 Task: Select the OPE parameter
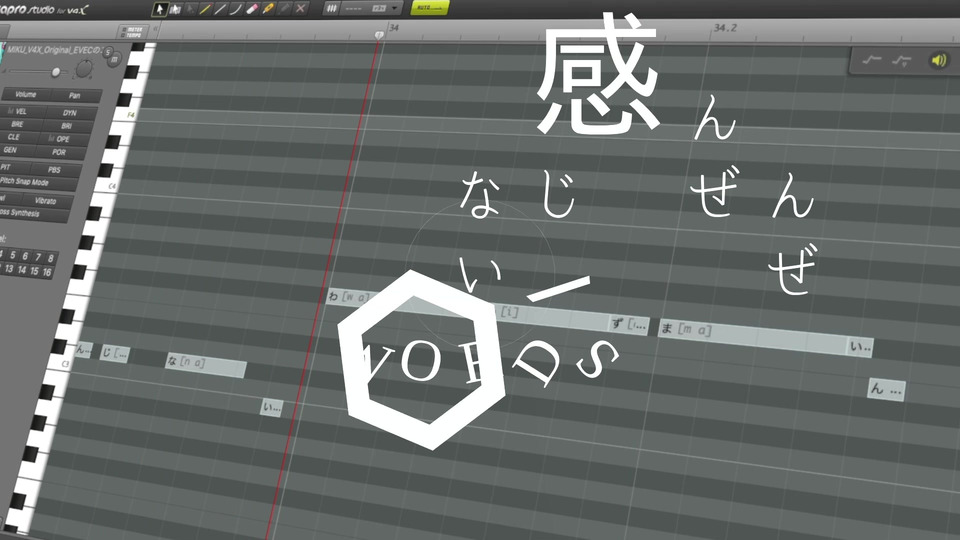pos(62,140)
